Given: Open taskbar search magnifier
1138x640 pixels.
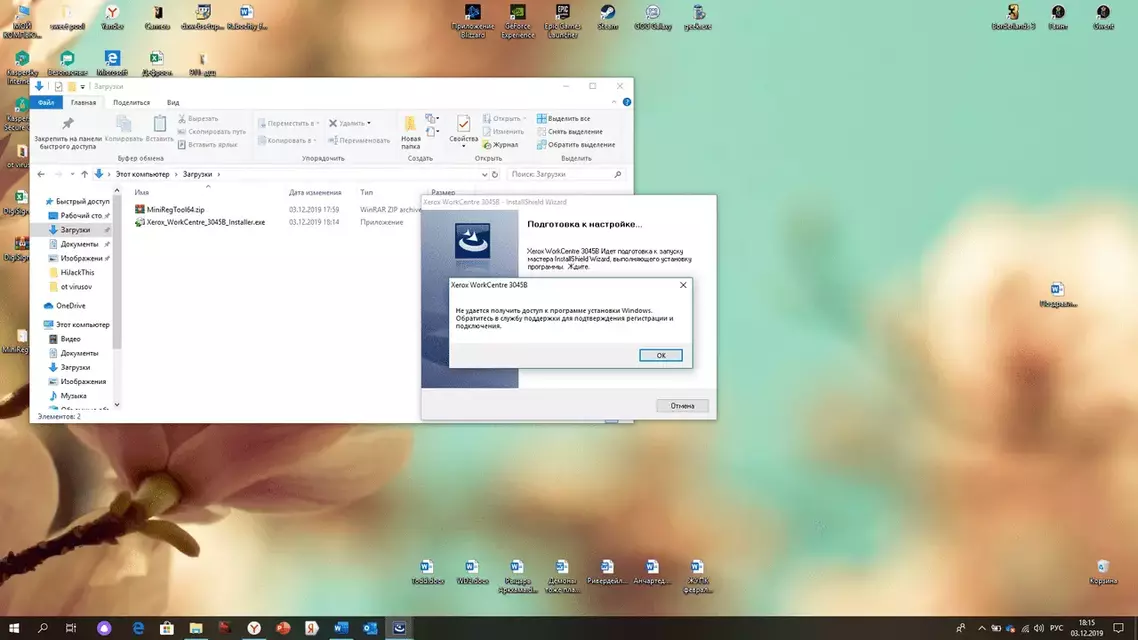Looking at the screenshot, I should pyautogui.click(x=43, y=628).
